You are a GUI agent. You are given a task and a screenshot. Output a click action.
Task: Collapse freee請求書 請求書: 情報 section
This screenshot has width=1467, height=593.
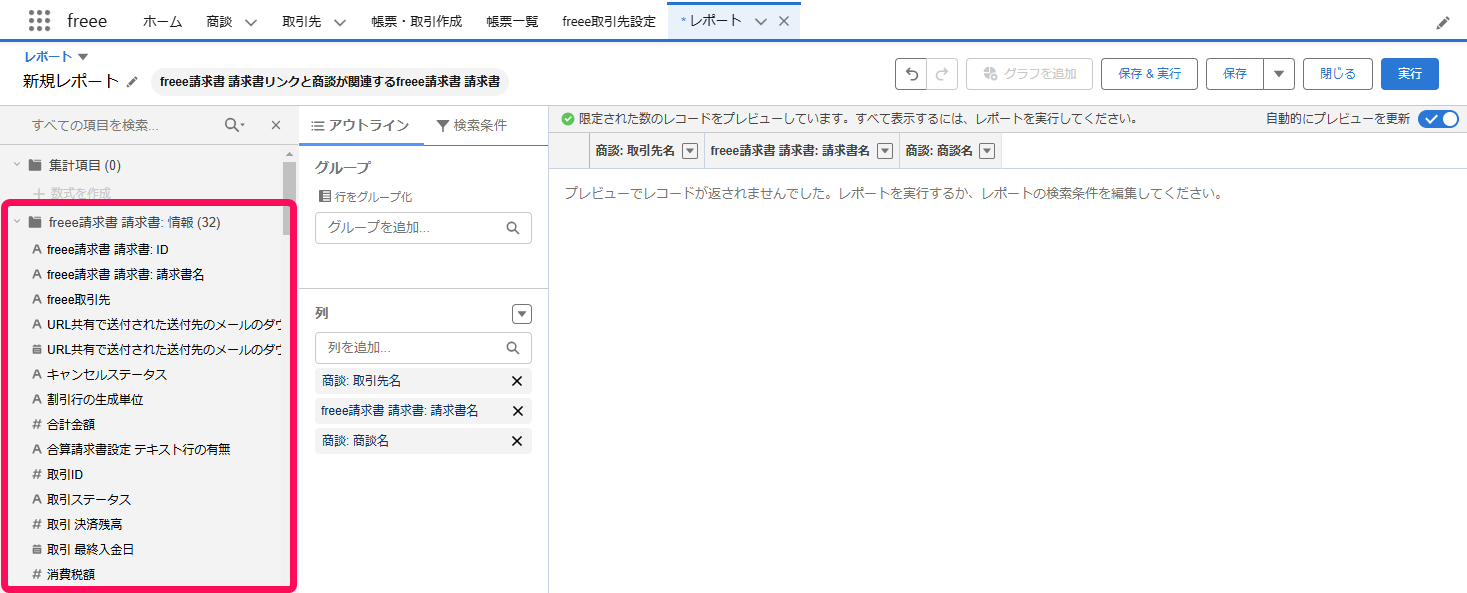point(17,222)
